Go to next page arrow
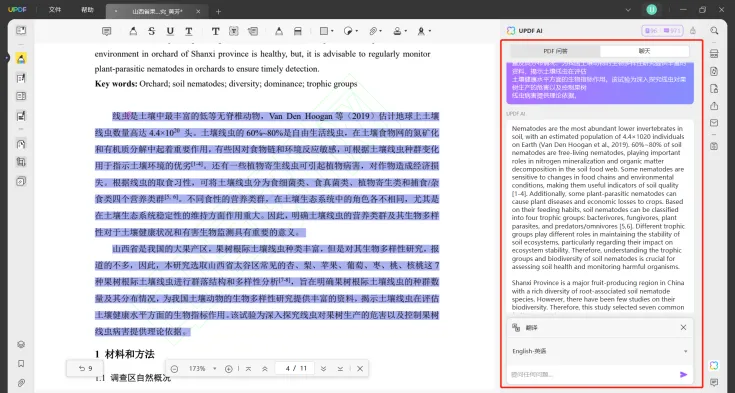Viewport: 735px width, 393px height. click(x=323, y=369)
